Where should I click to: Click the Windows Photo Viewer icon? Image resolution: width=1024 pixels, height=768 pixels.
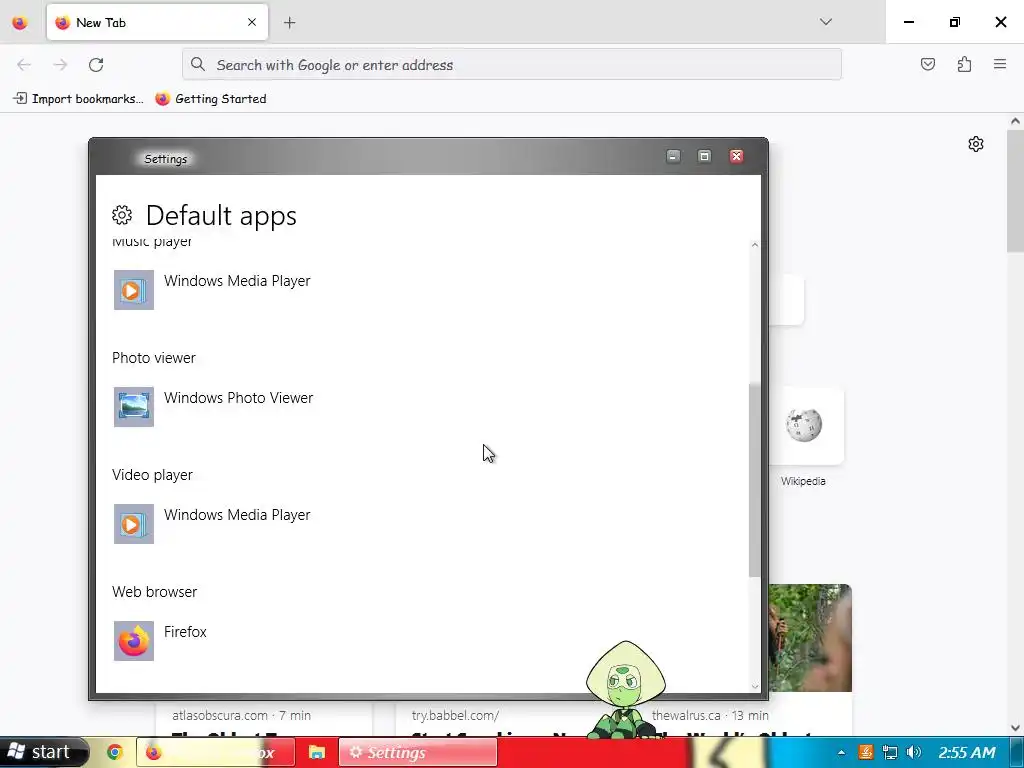click(134, 407)
